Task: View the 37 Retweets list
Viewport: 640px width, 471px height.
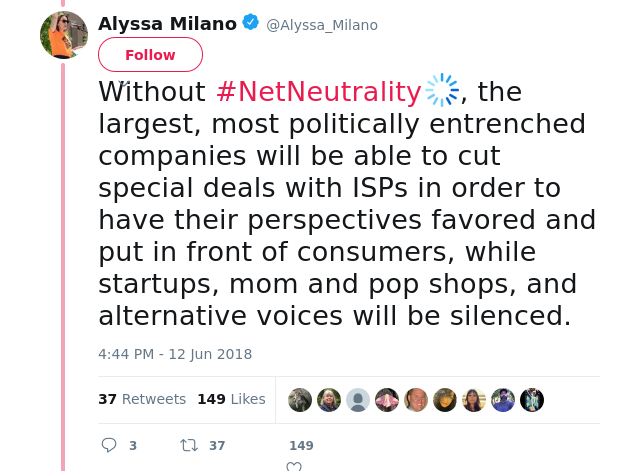Action: (142, 399)
